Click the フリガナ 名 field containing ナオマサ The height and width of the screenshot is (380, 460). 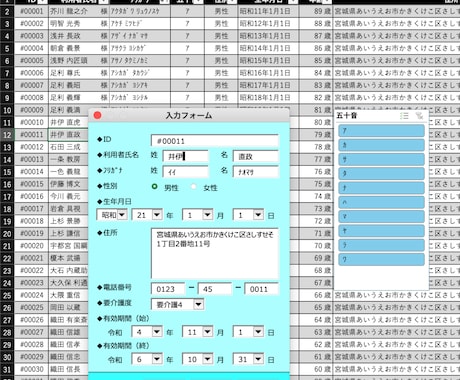point(256,172)
